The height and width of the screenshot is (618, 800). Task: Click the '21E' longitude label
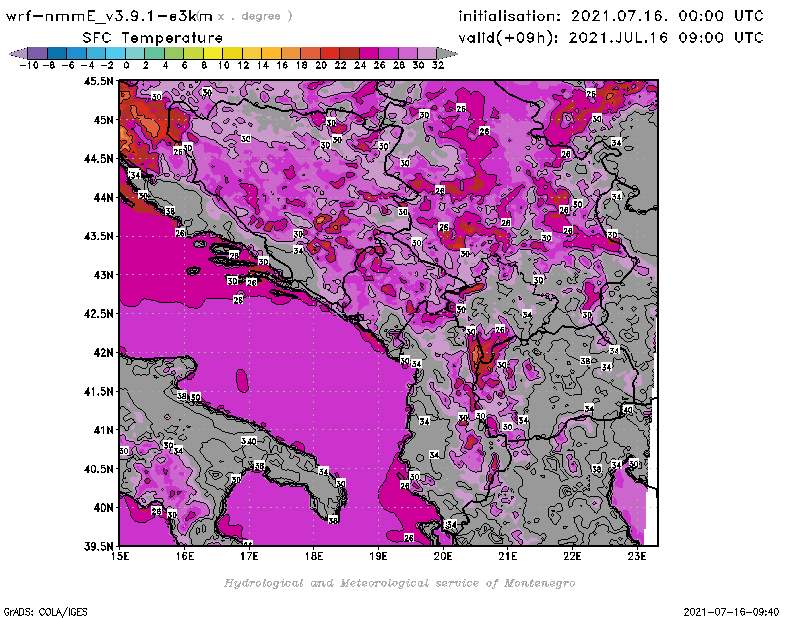click(x=508, y=556)
